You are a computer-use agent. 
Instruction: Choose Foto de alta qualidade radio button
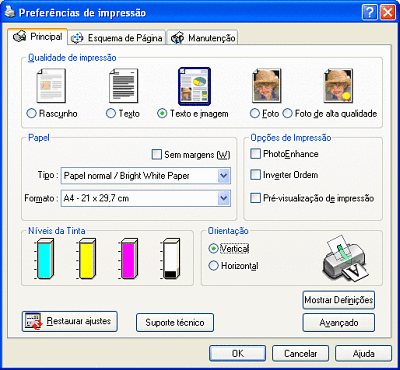(x=288, y=114)
